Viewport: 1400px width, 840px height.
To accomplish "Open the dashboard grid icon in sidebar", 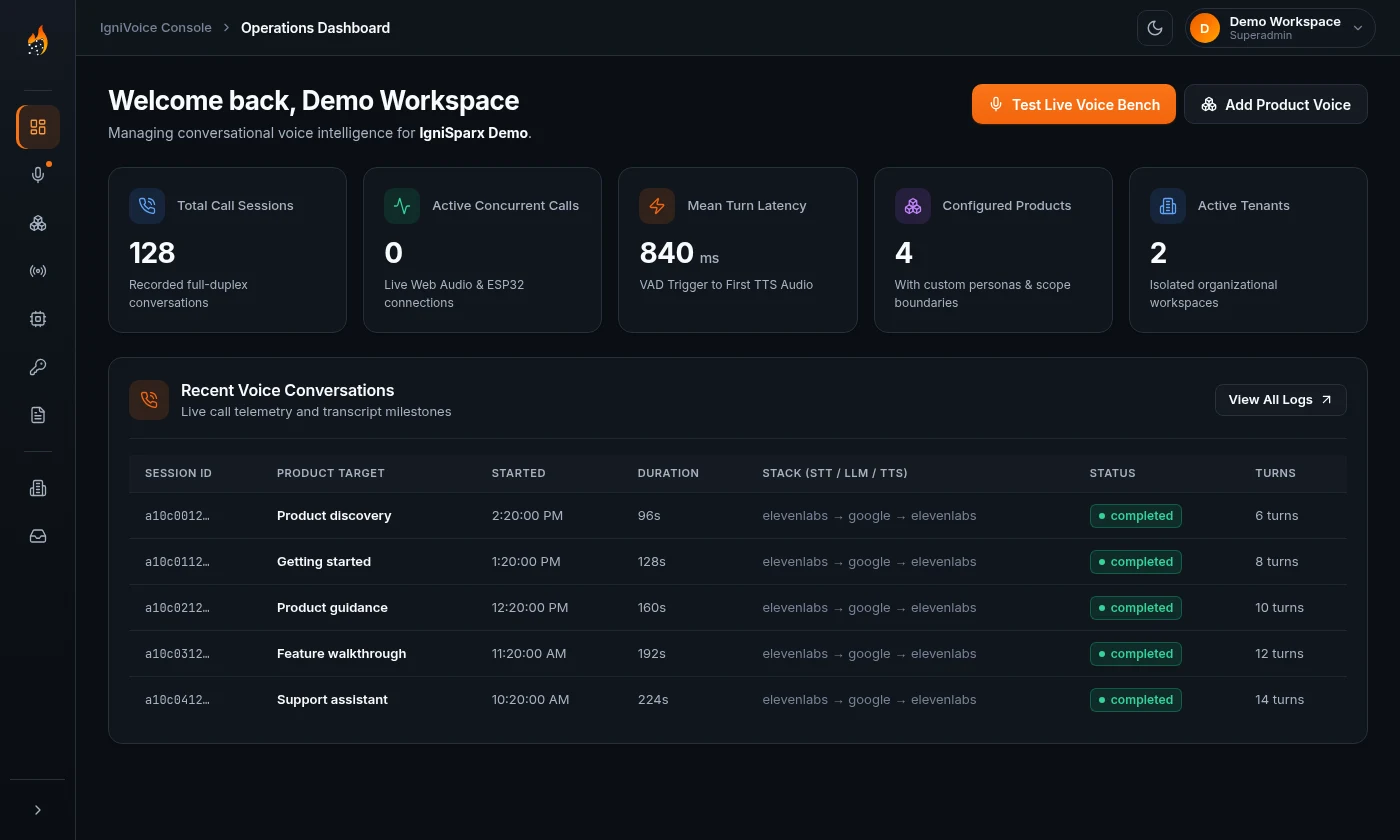I will [x=38, y=127].
